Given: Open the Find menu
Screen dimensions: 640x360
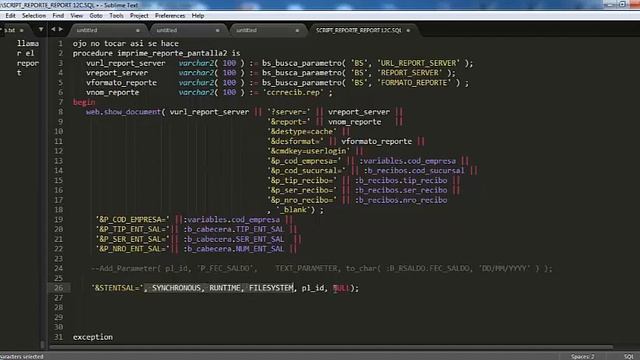Looking at the screenshot, I should 58,16.
